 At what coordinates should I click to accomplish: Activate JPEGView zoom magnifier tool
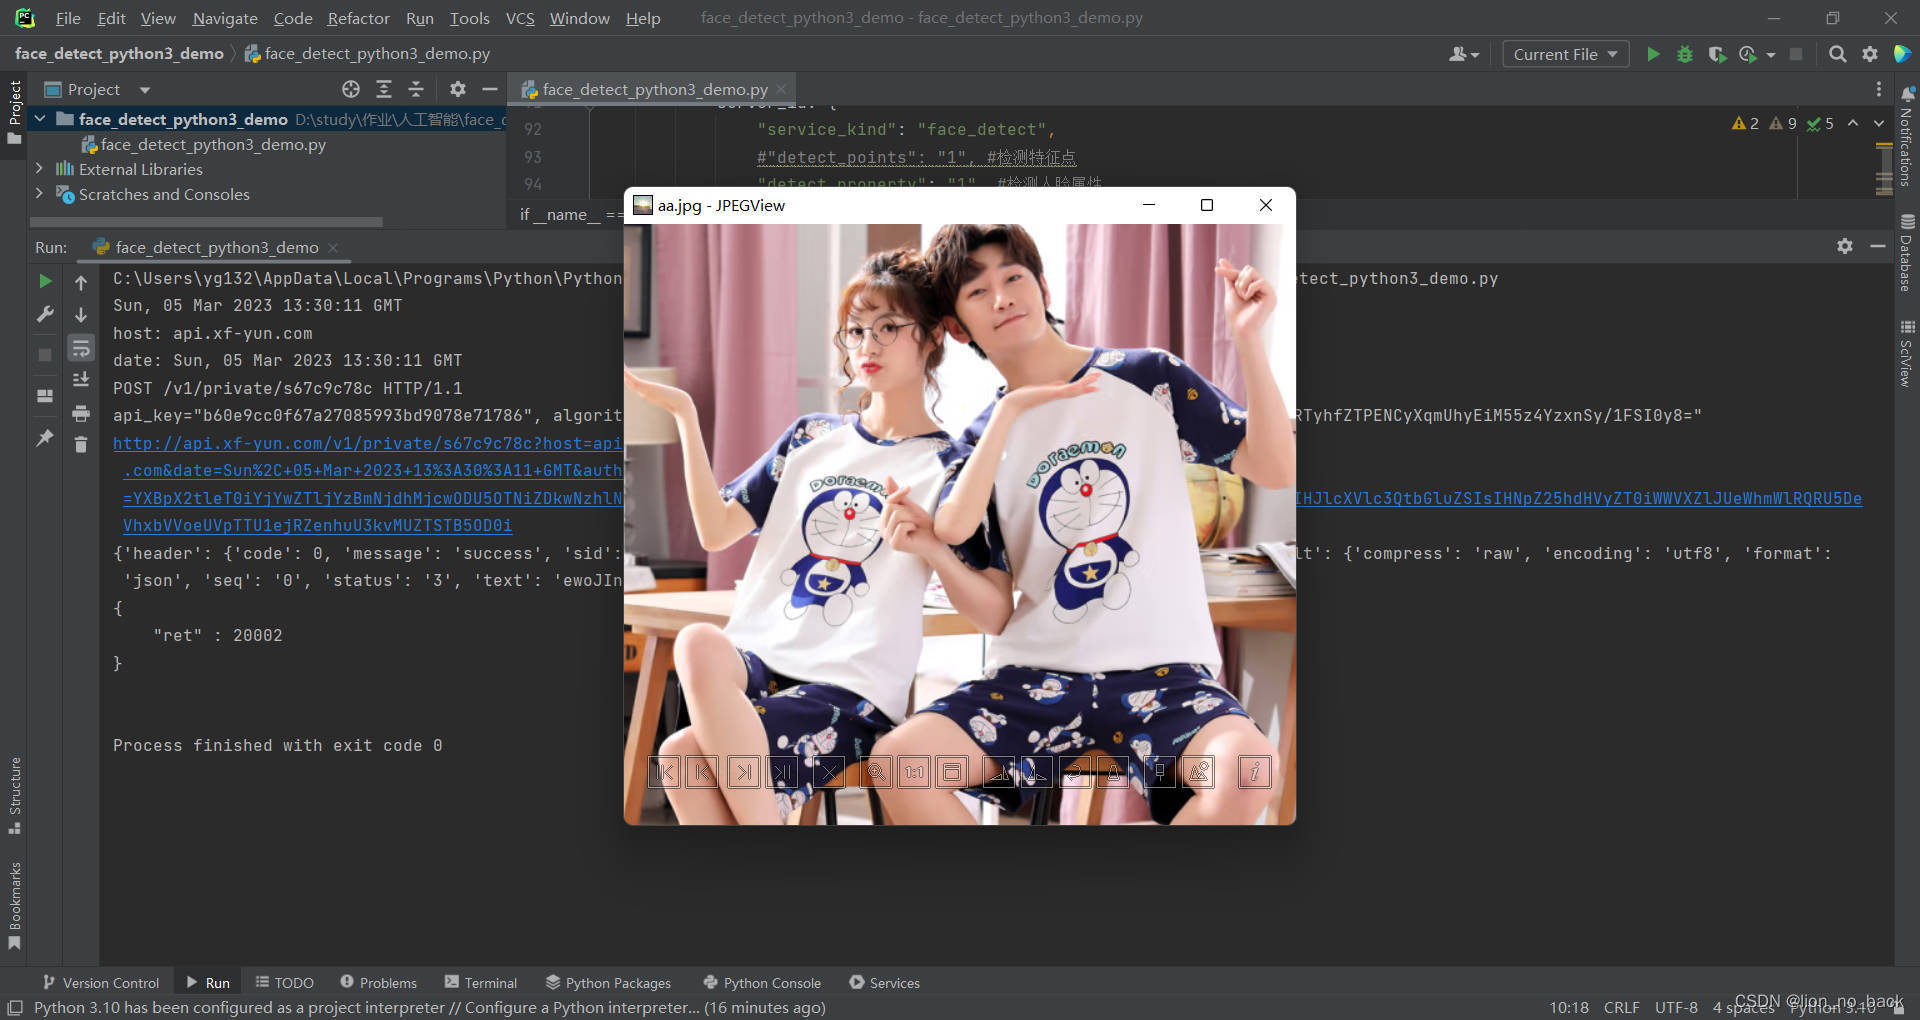pos(875,772)
